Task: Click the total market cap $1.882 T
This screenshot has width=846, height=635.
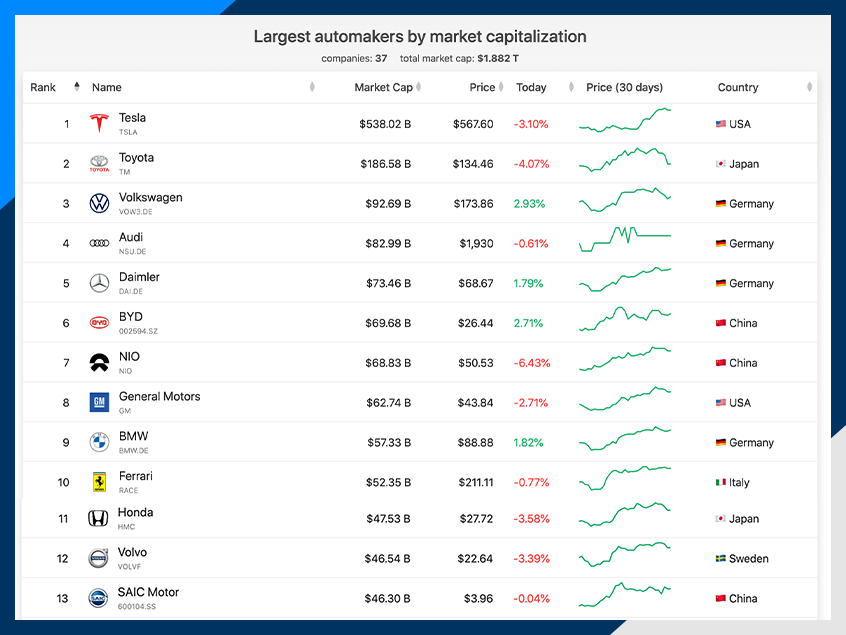Action: pyautogui.click(x=498, y=58)
